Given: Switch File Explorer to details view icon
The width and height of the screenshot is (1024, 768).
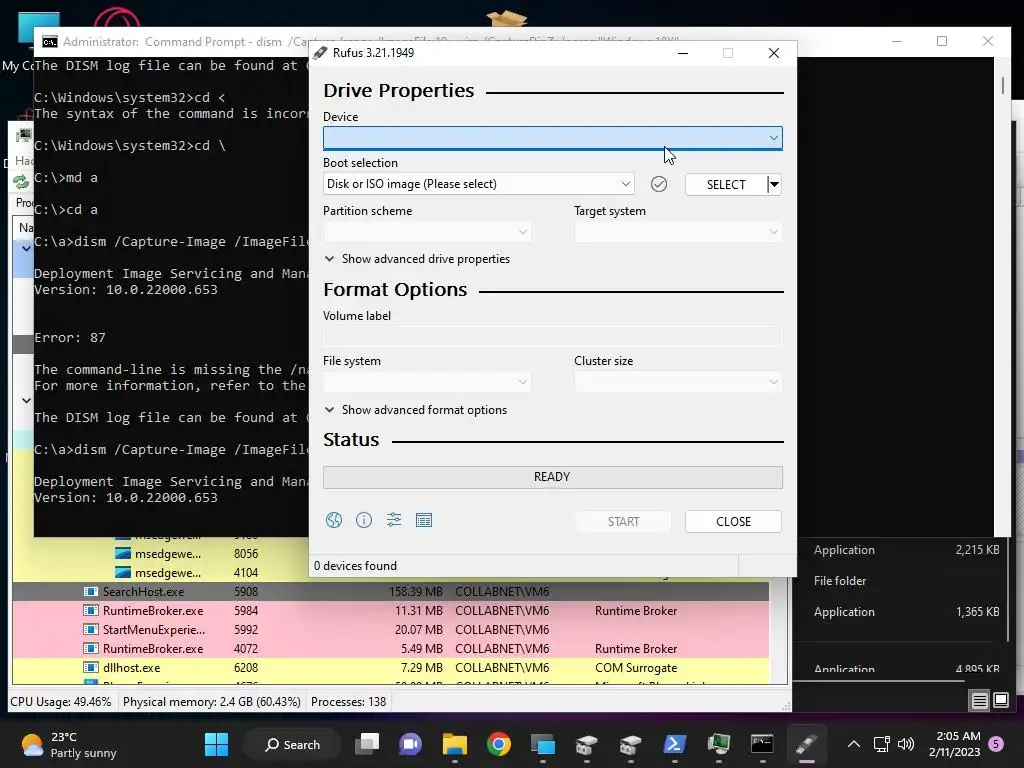Looking at the screenshot, I should pos(980,701).
